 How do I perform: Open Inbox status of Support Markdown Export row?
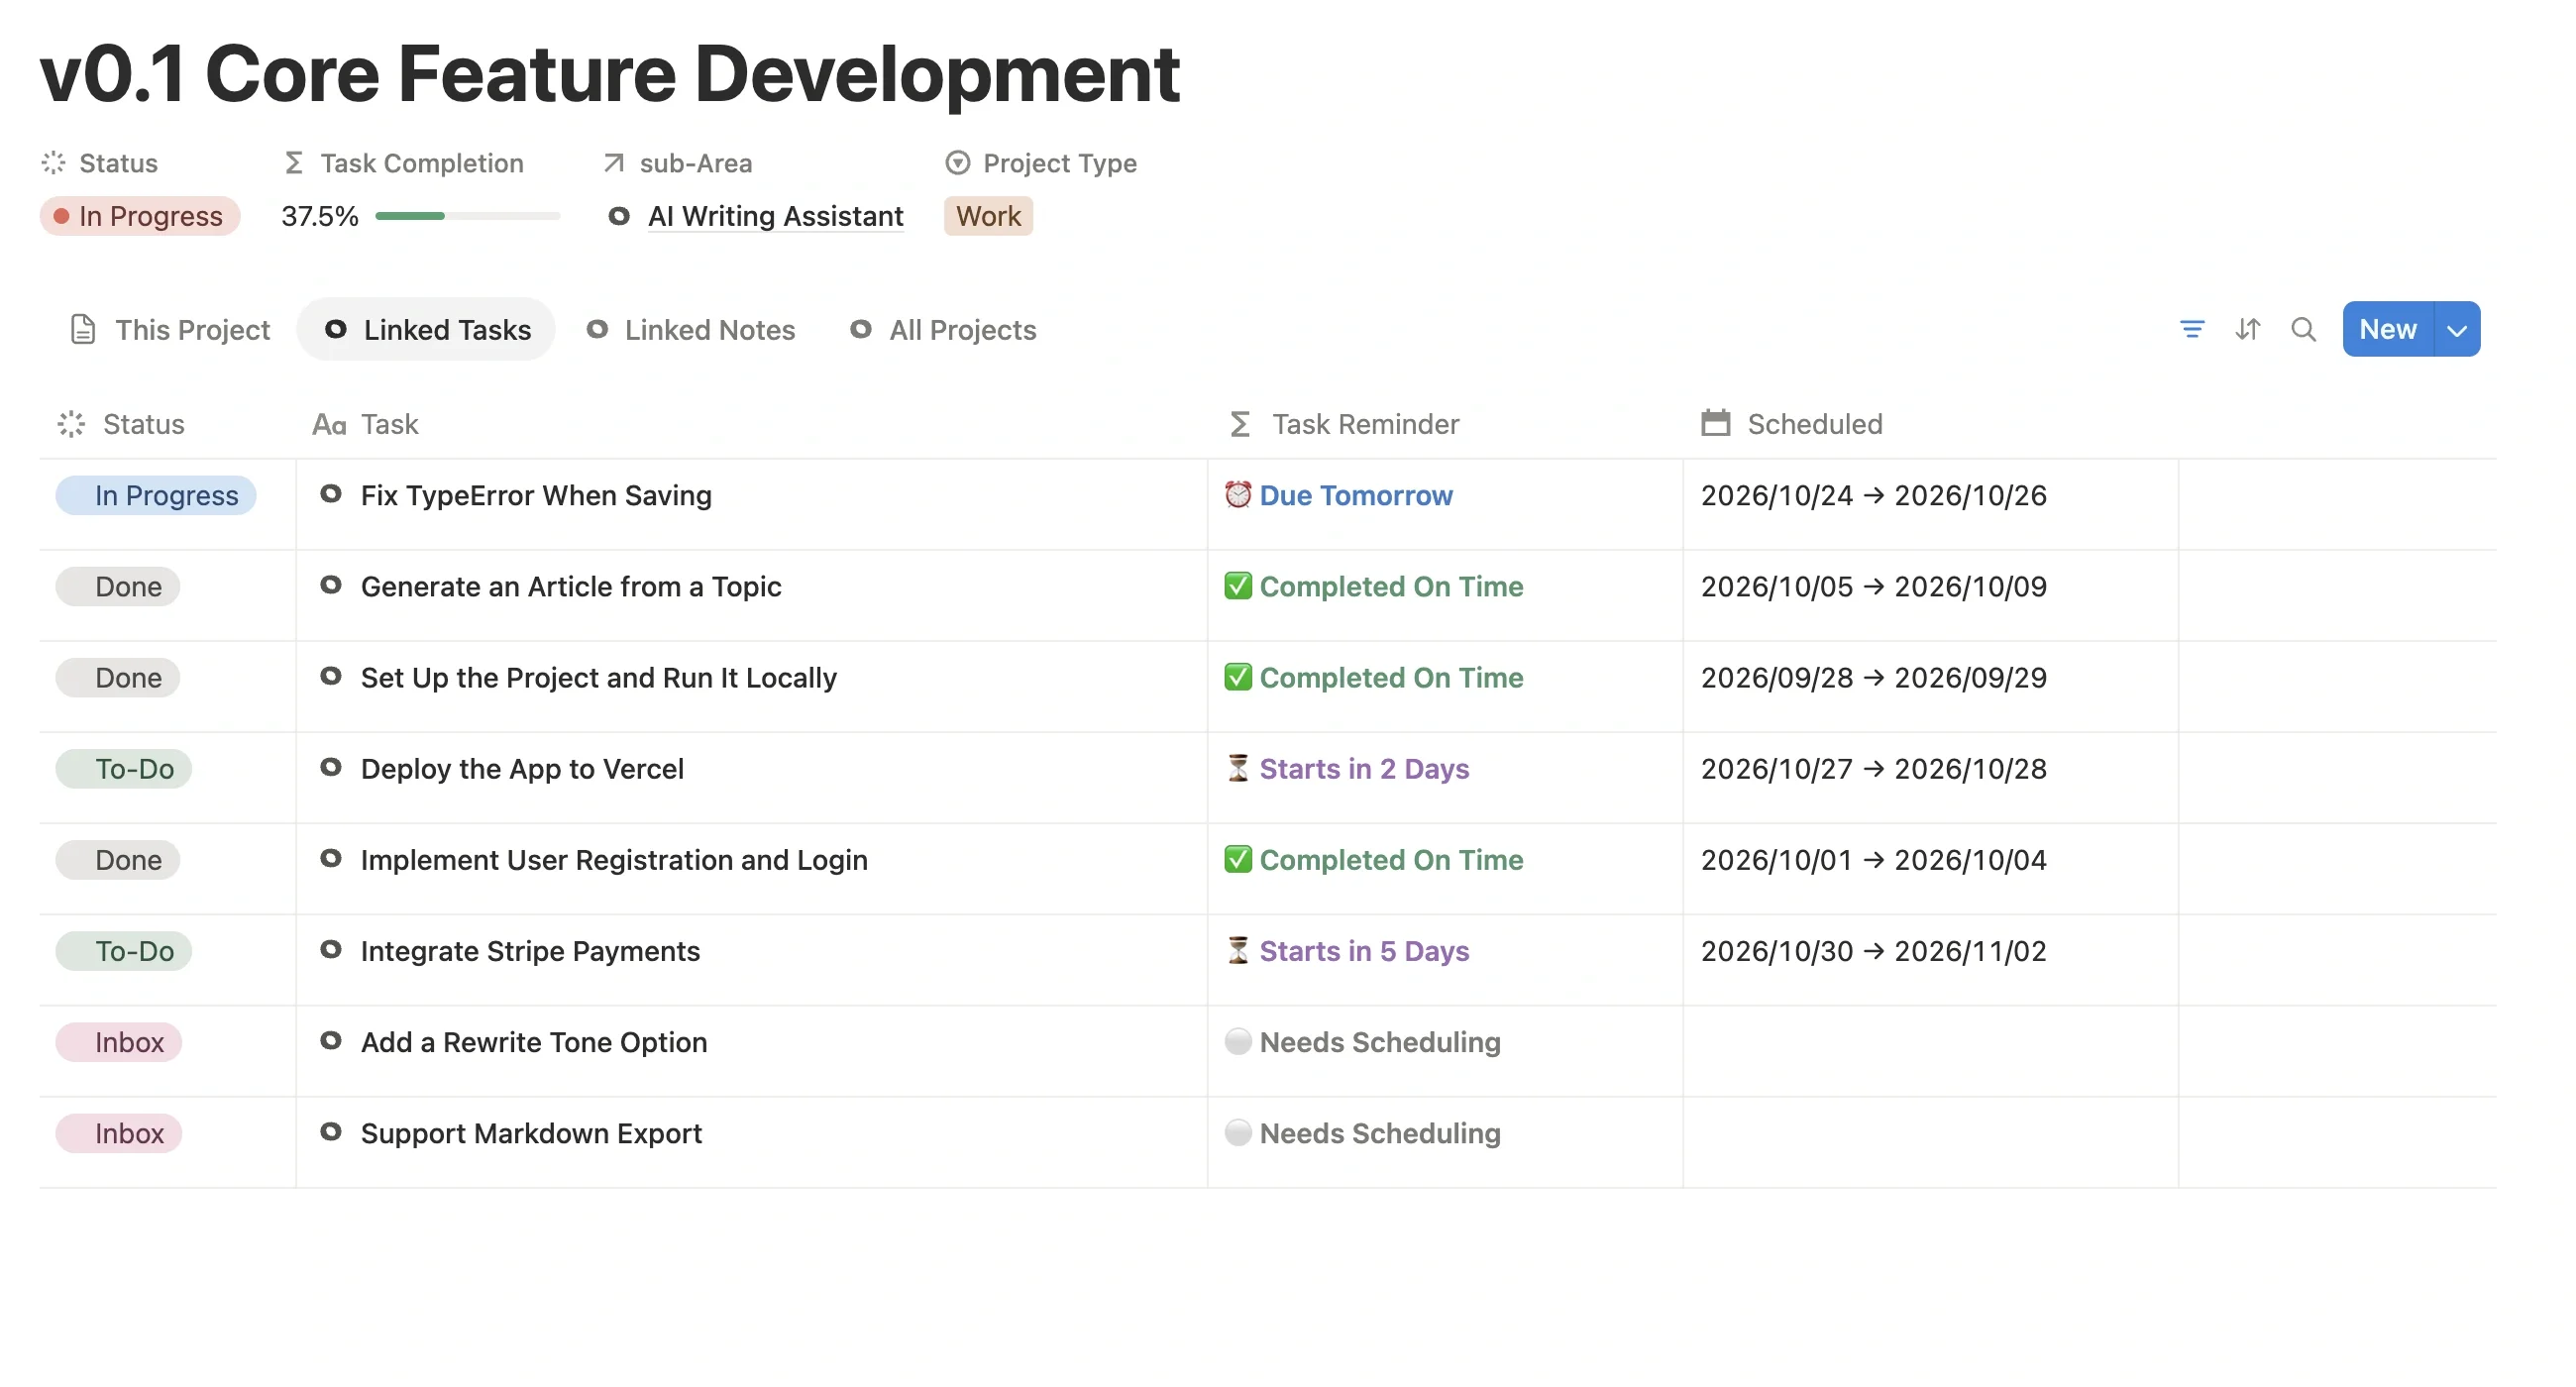tap(119, 1133)
